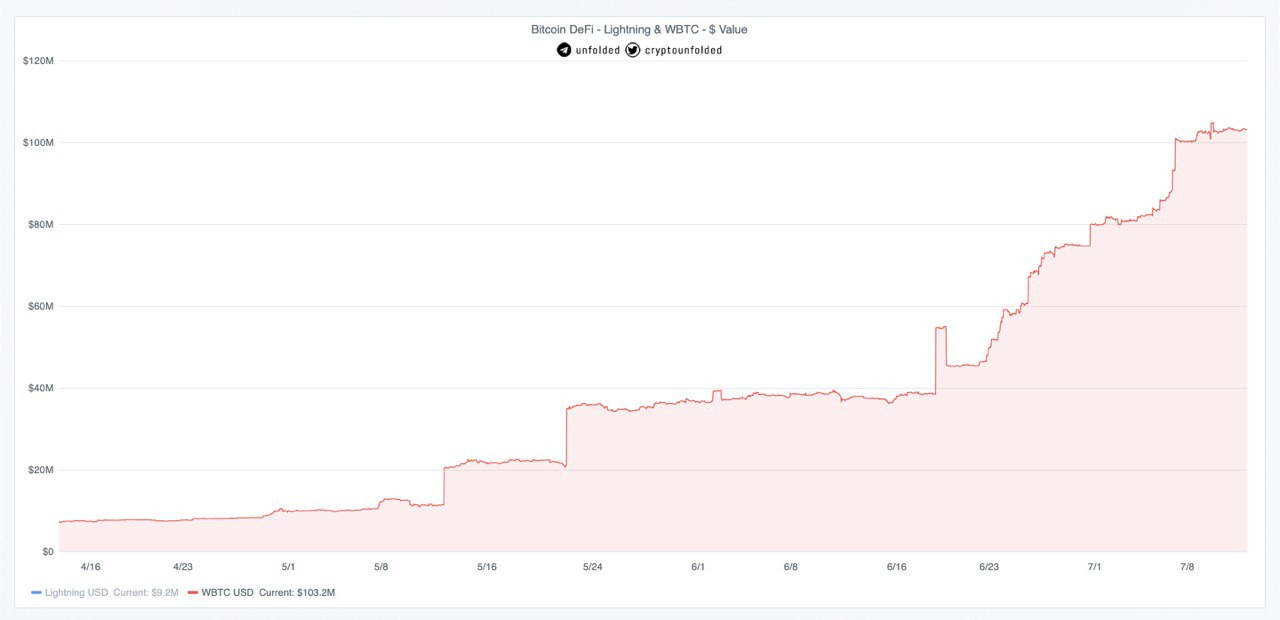The height and width of the screenshot is (620, 1280).
Task: Click the 4/16 x-axis date label
Action: pyautogui.click(x=91, y=567)
